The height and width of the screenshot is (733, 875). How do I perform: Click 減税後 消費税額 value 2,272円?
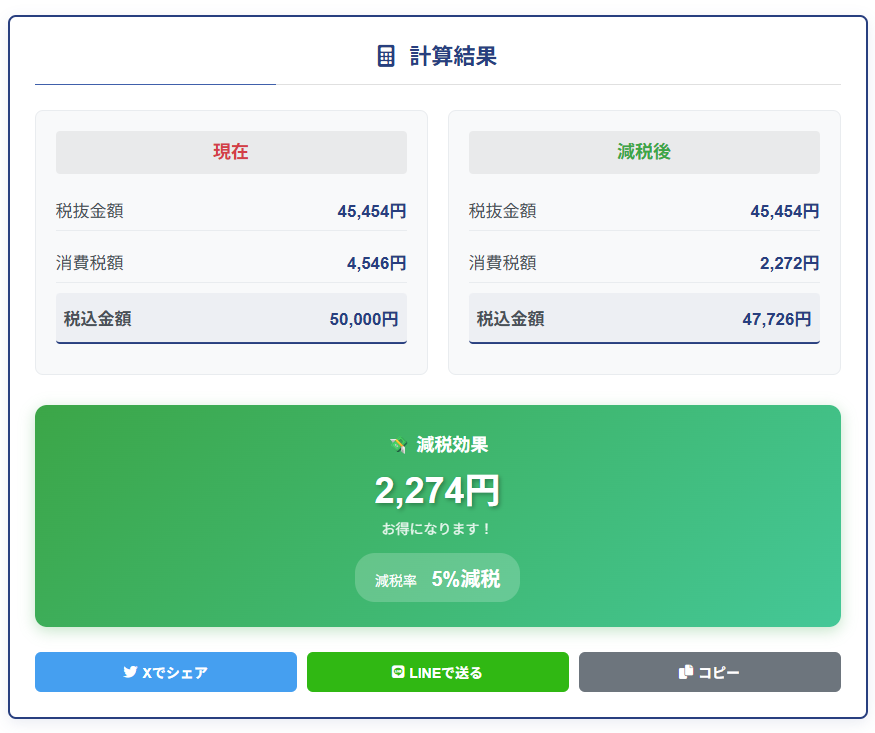pos(790,263)
